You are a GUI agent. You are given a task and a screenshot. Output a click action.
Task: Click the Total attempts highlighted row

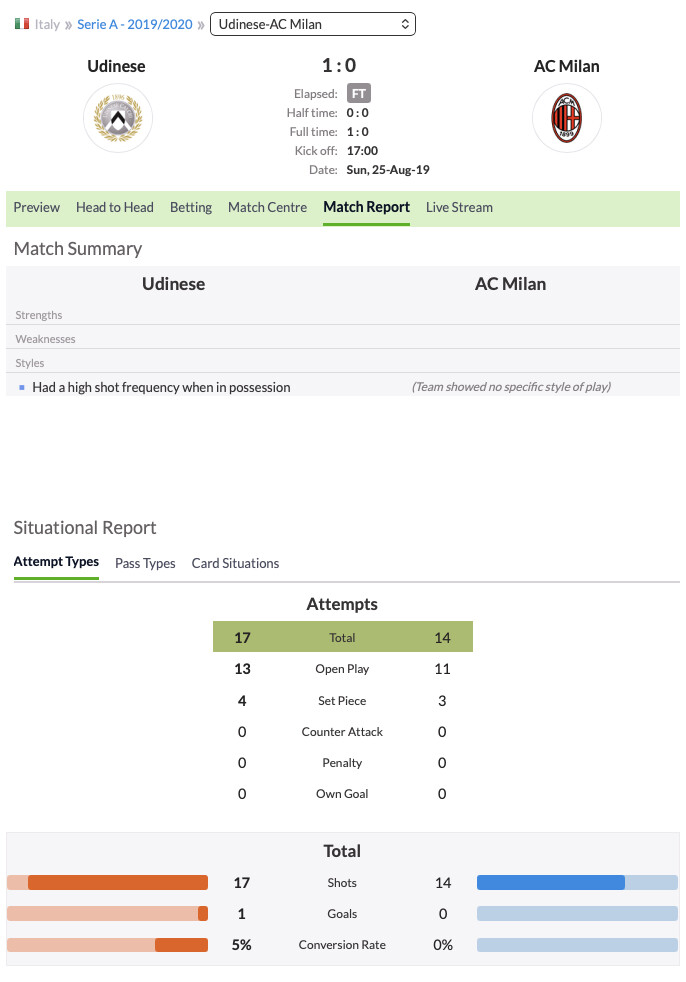(x=343, y=637)
